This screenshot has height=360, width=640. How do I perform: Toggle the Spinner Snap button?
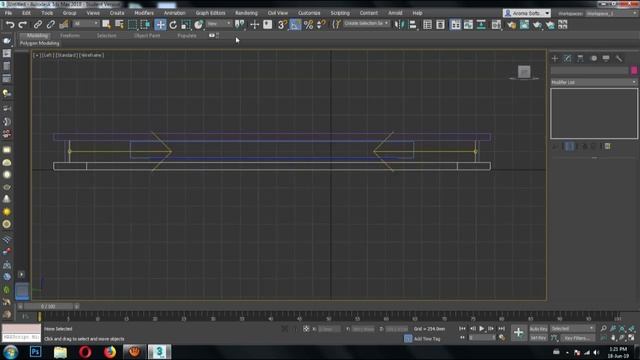321,24
